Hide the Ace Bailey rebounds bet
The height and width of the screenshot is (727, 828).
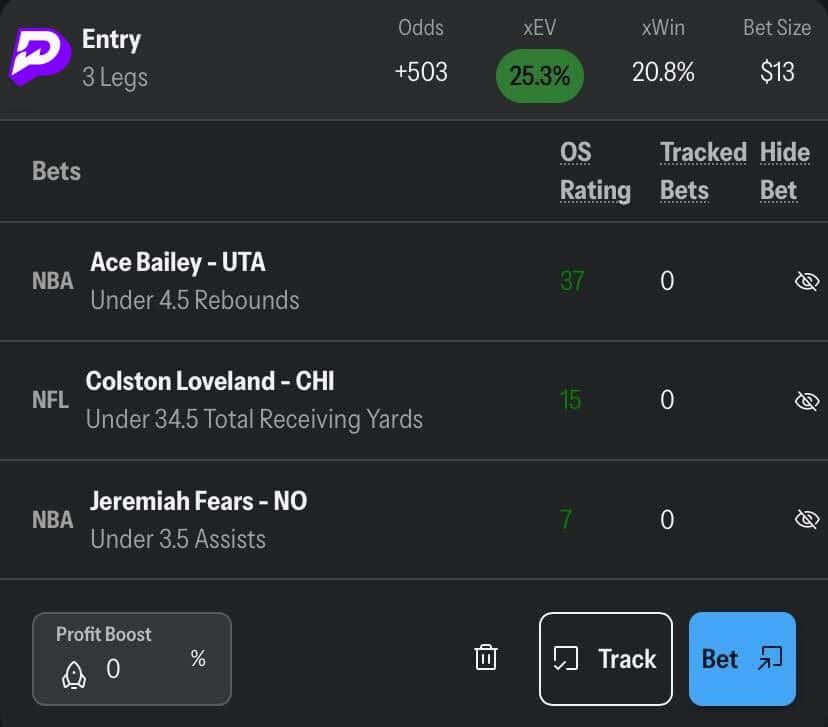(x=805, y=281)
